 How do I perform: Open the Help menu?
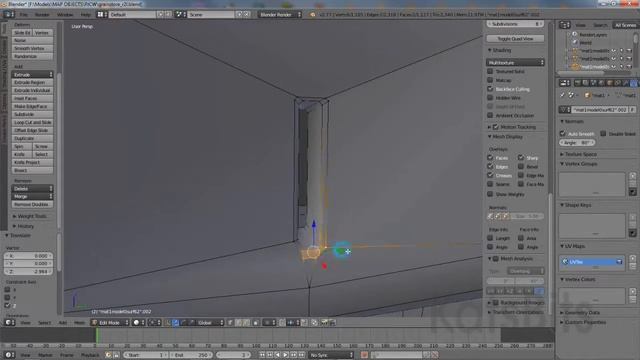pyautogui.click(x=85, y=14)
